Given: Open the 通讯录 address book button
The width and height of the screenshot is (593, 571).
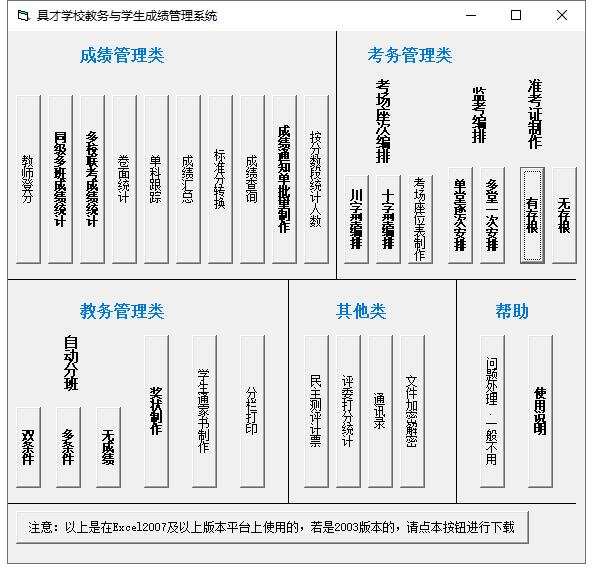Looking at the screenshot, I should coord(380,411).
